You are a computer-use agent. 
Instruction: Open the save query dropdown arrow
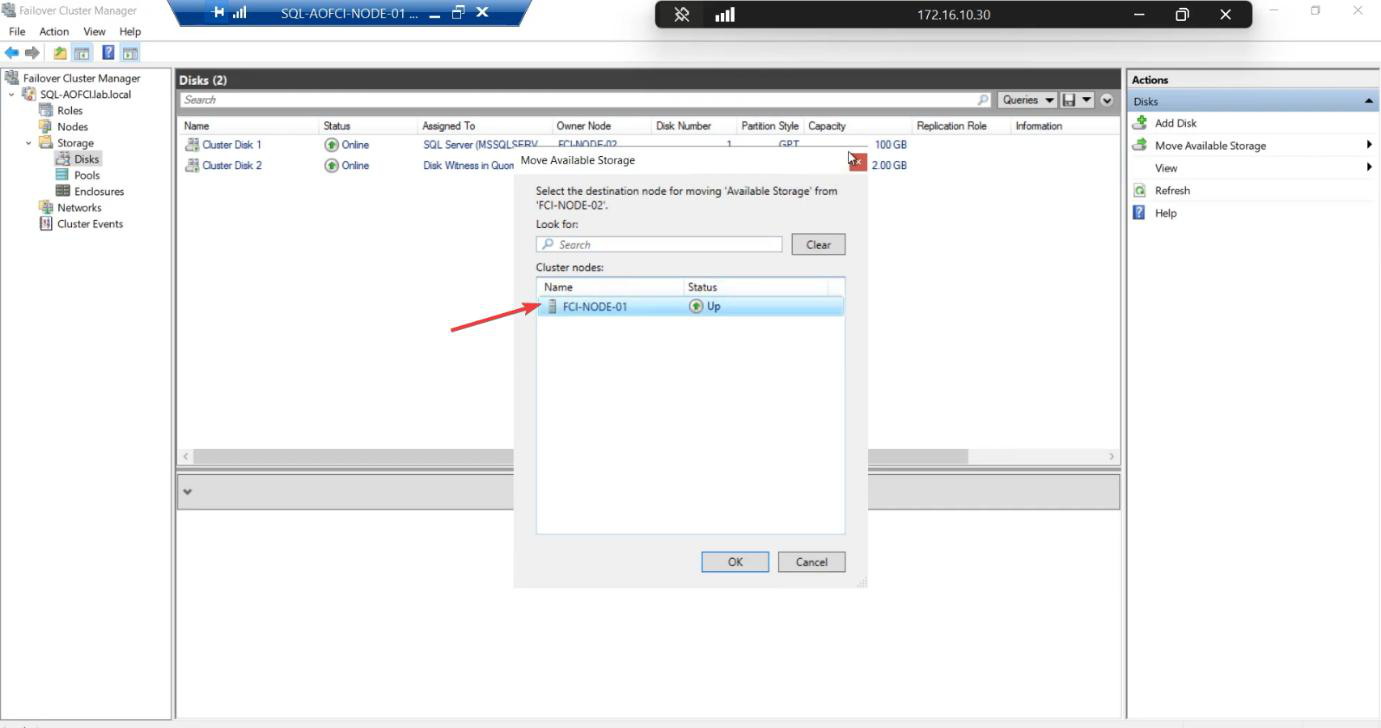tap(1087, 100)
